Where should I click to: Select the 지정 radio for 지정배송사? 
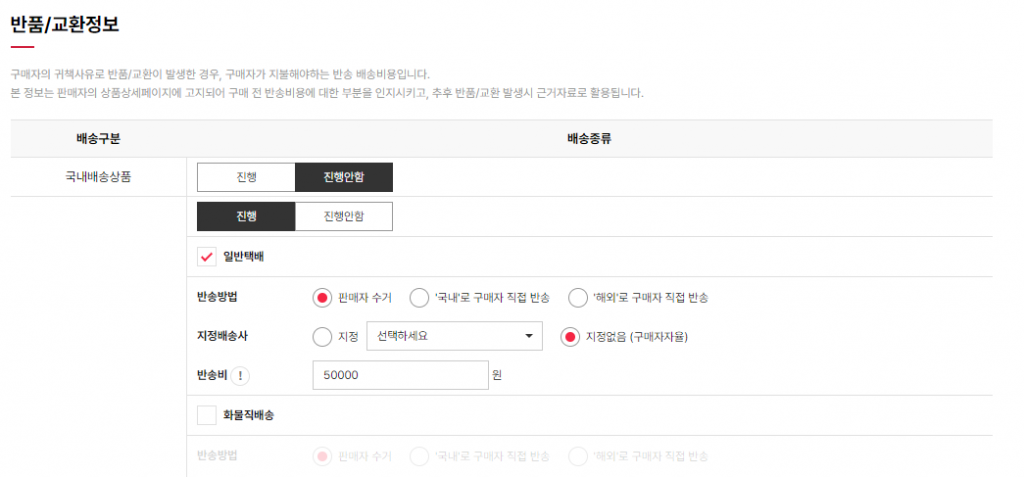[322, 337]
